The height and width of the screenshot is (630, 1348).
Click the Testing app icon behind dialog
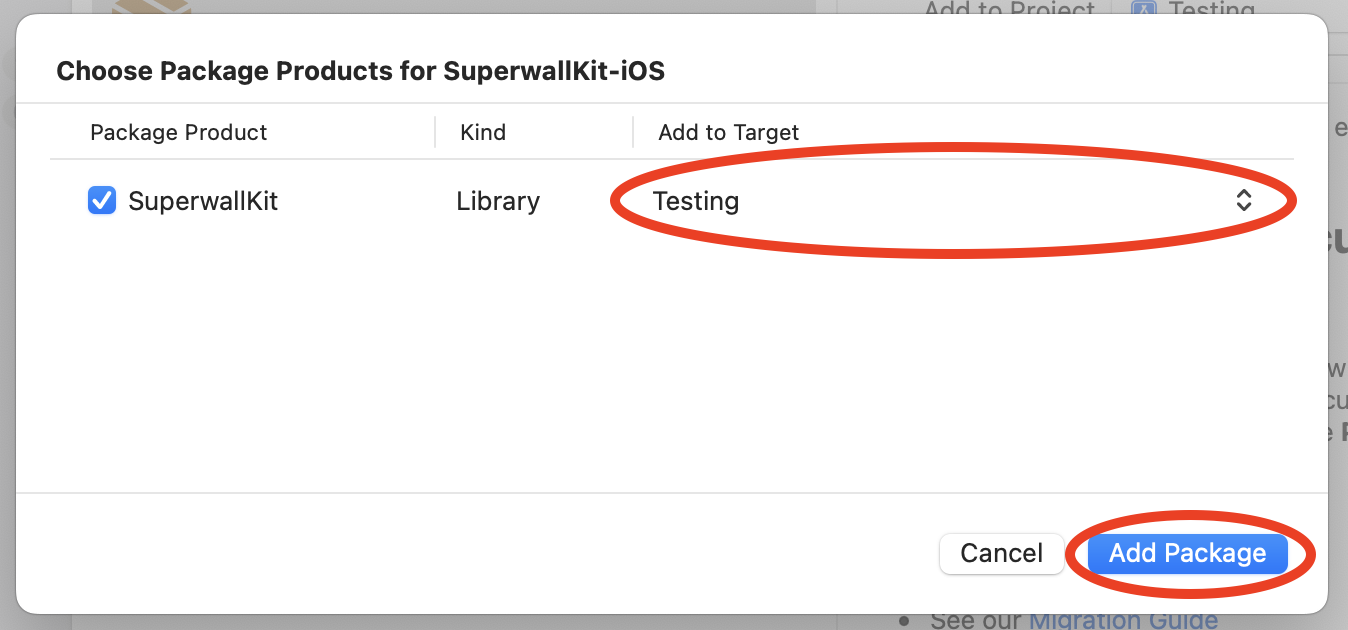(1143, 9)
